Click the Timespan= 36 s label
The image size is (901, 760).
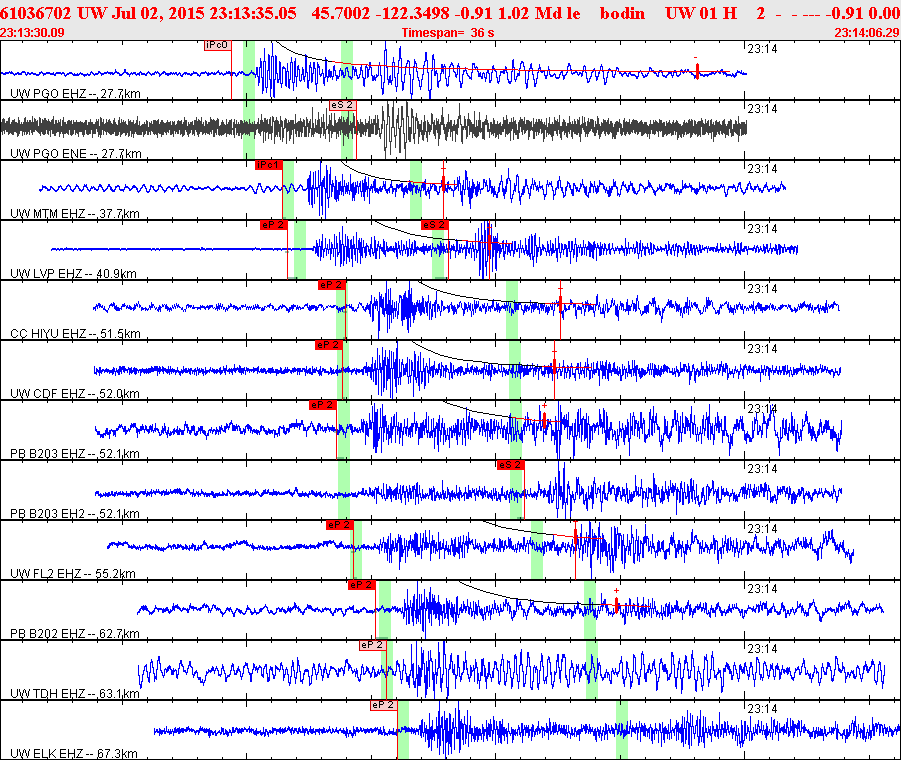(x=448, y=33)
